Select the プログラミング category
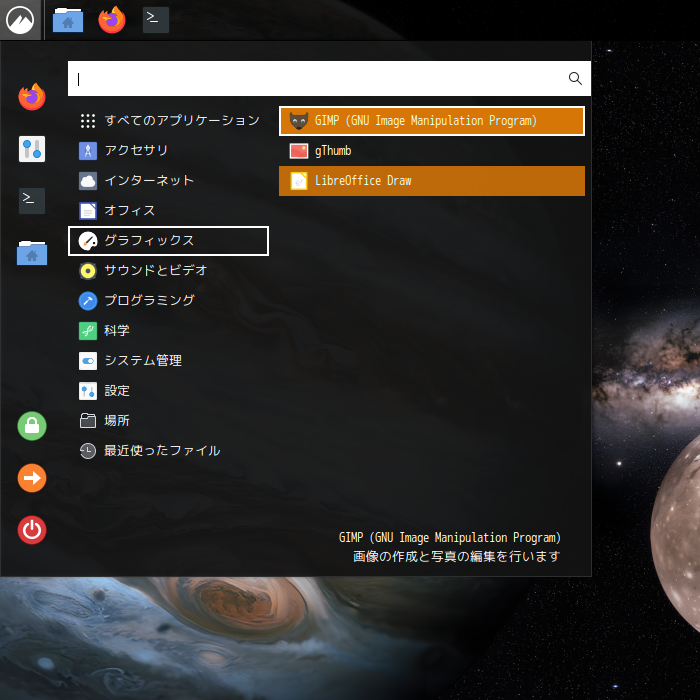The width and height of the screenshot is (700, 700). point(168,301)
